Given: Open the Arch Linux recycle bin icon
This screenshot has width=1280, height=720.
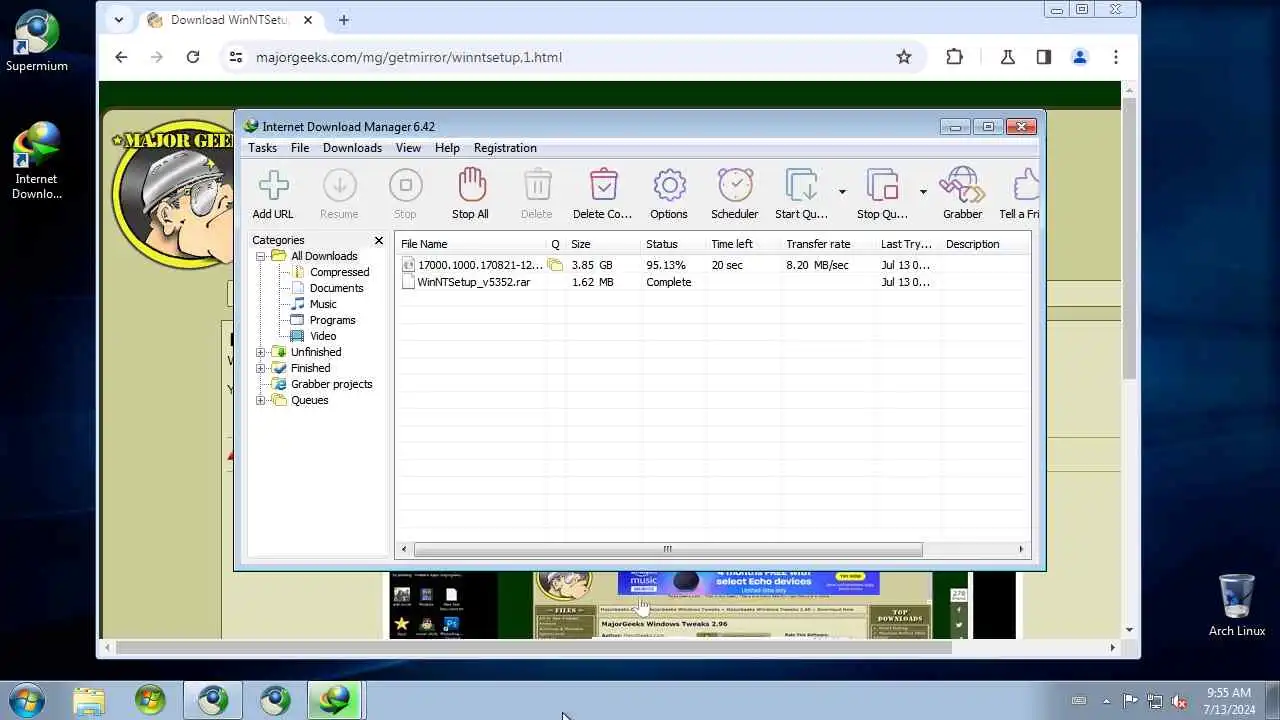Looking at the screenshot, I should (x=1237, y=605).
